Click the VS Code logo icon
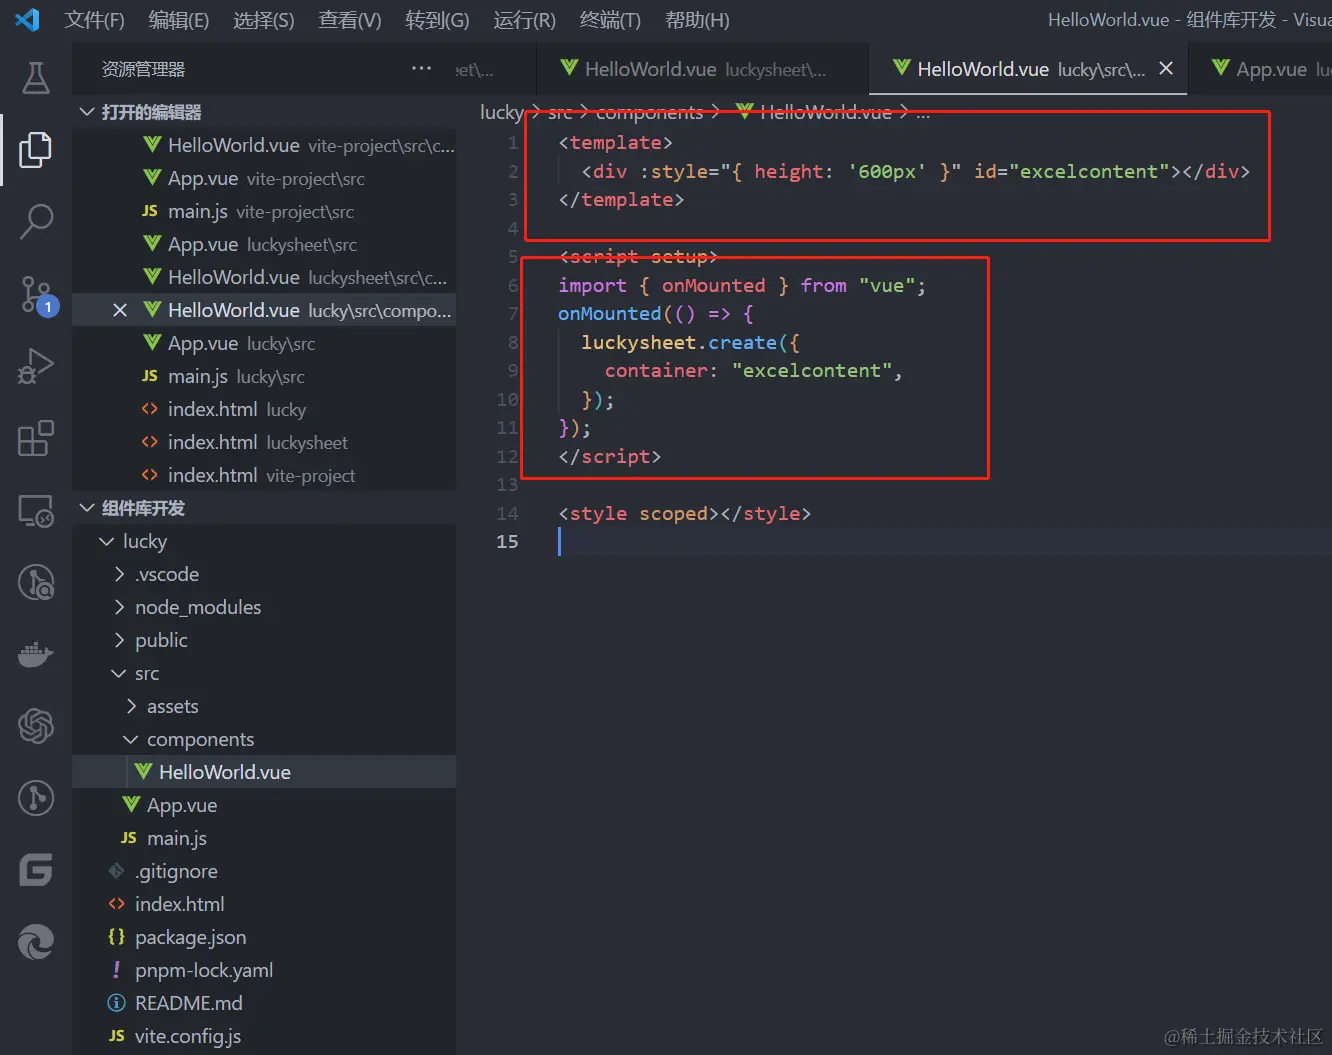 click(x=28, y=19)
